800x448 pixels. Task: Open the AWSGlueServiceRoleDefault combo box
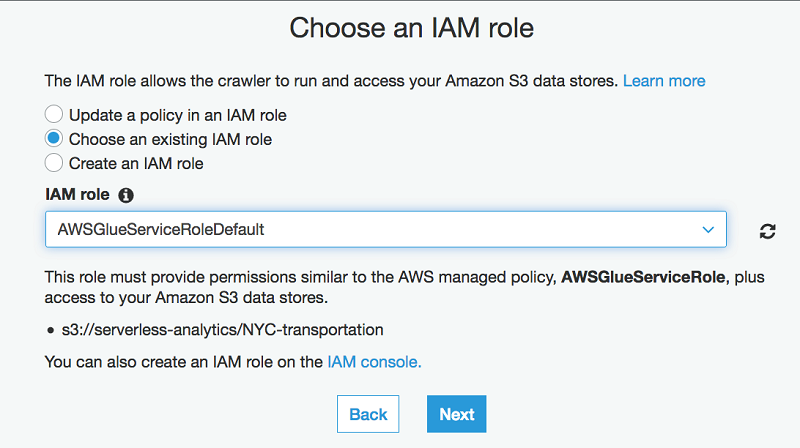coord(385,230)
